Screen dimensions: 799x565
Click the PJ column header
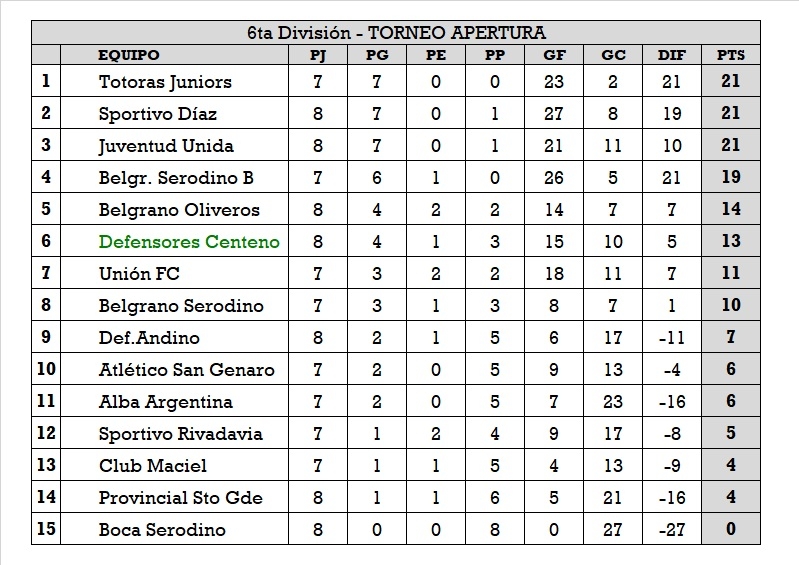pos(318,55)
